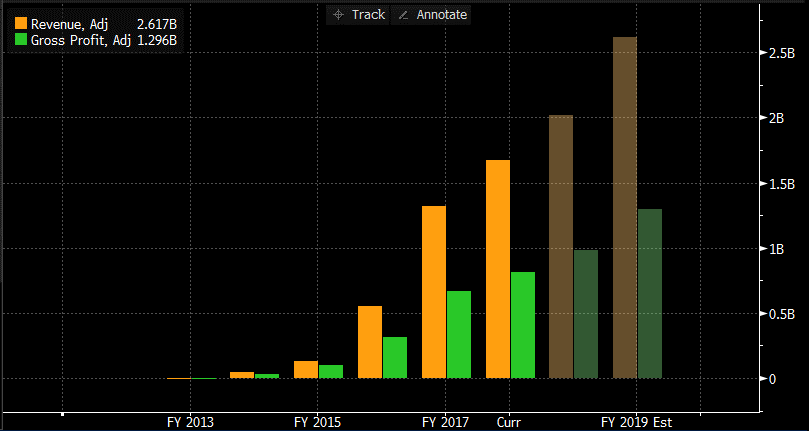
Task: Click the FY 2019 Est axis label
Action: pos(637,422)
